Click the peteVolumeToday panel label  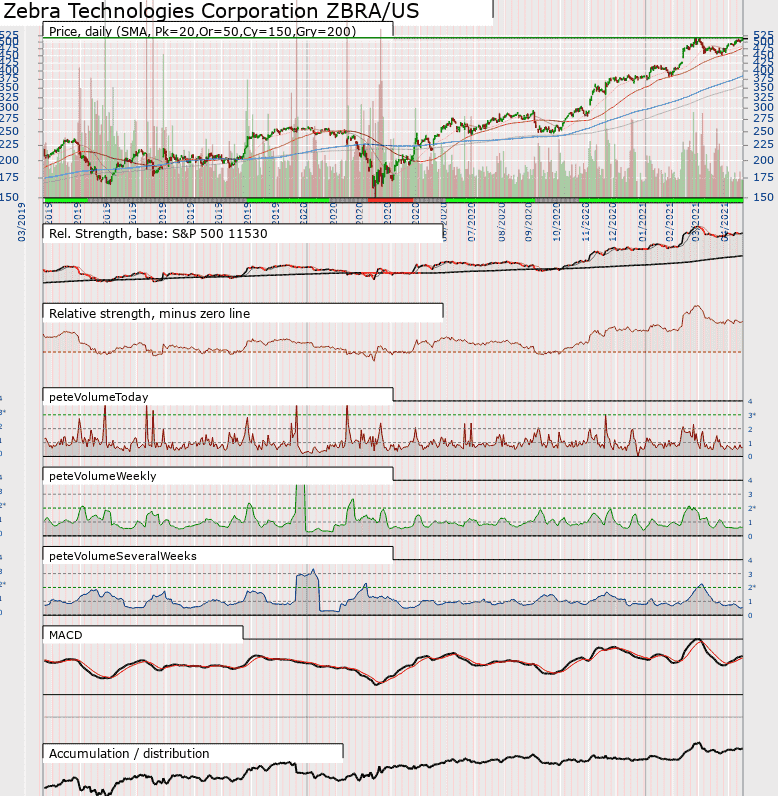point(98,397)
